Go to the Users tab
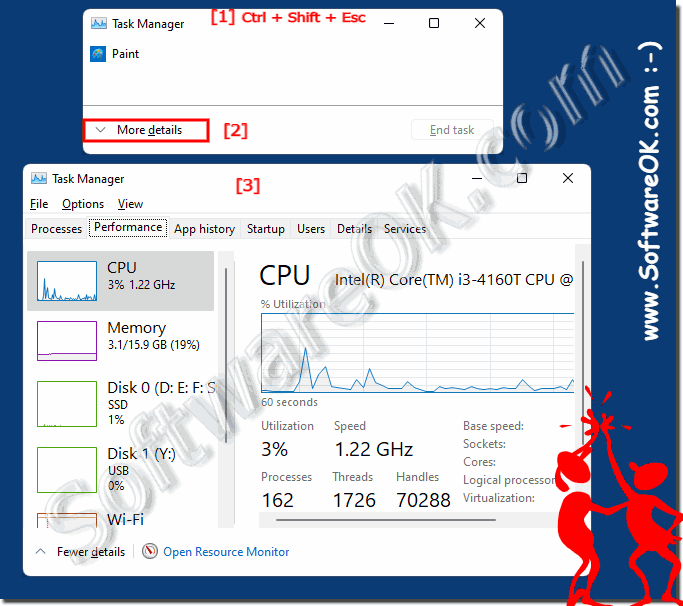This screenshot has height=606, width=683. click(x=311, y=229)
